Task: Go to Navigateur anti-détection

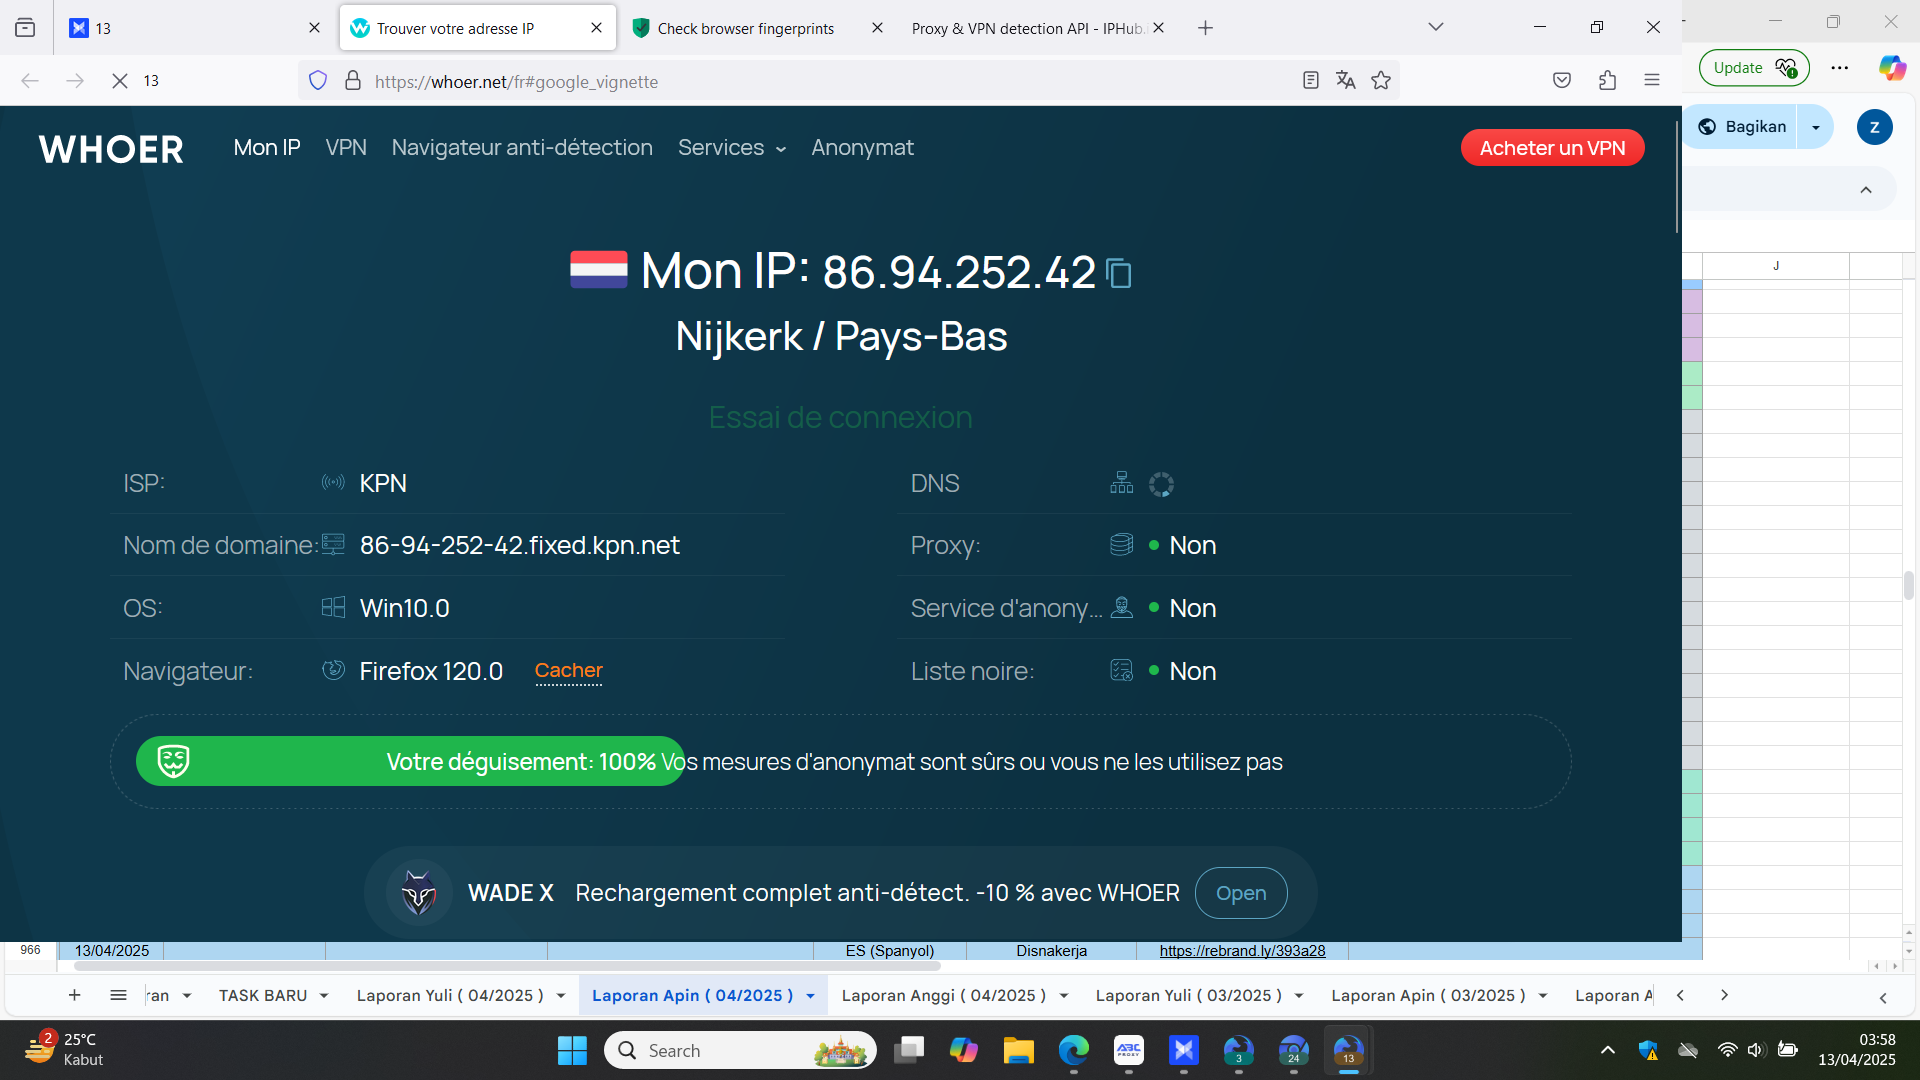Action: tap(522, 148)
